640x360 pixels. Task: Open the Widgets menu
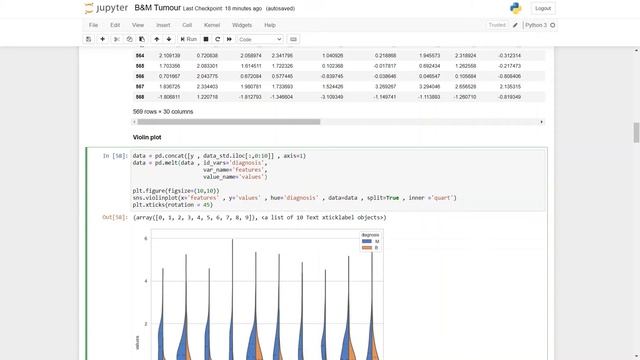point(242,25)
